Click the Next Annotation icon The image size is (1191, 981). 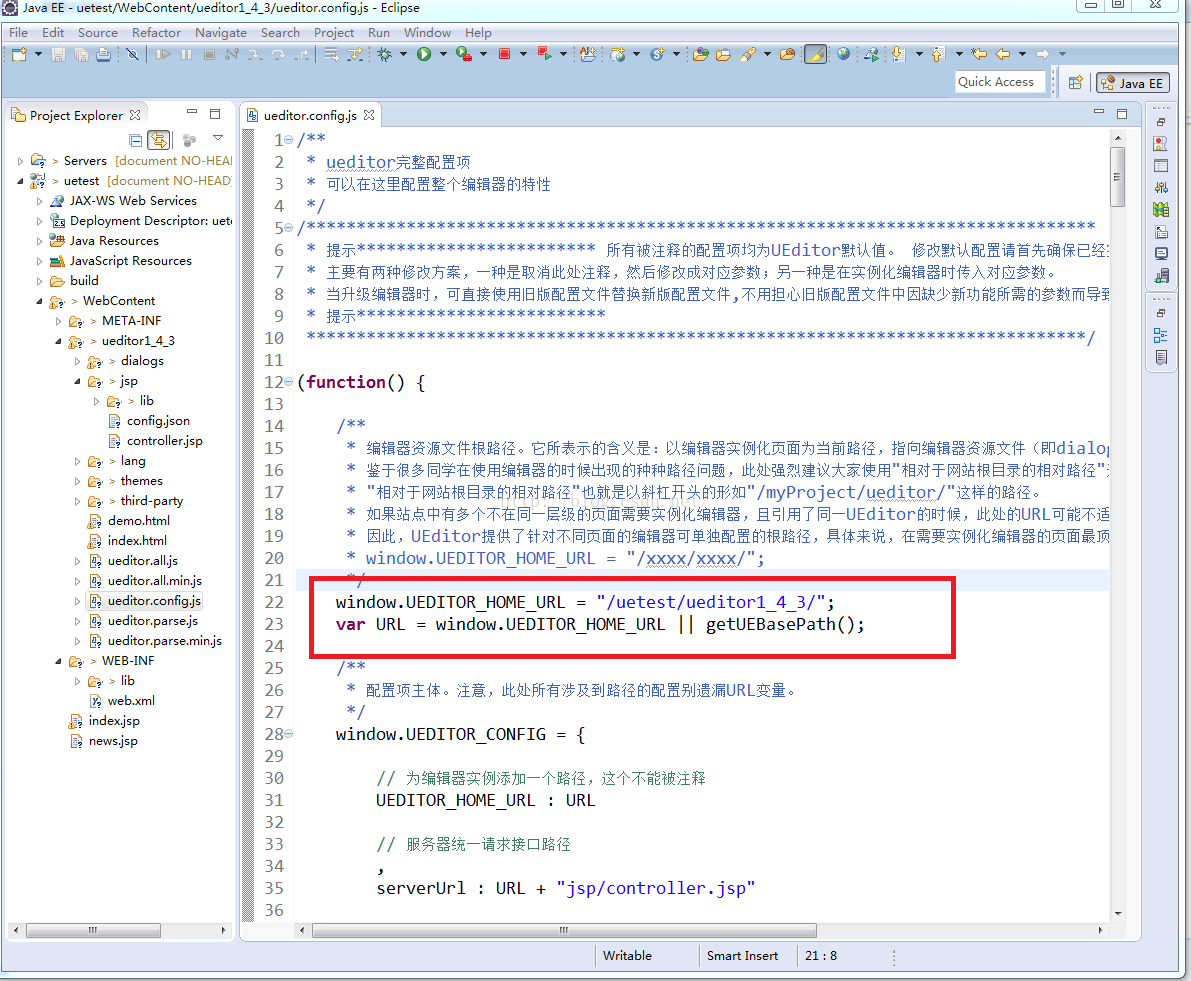point(899,54)
